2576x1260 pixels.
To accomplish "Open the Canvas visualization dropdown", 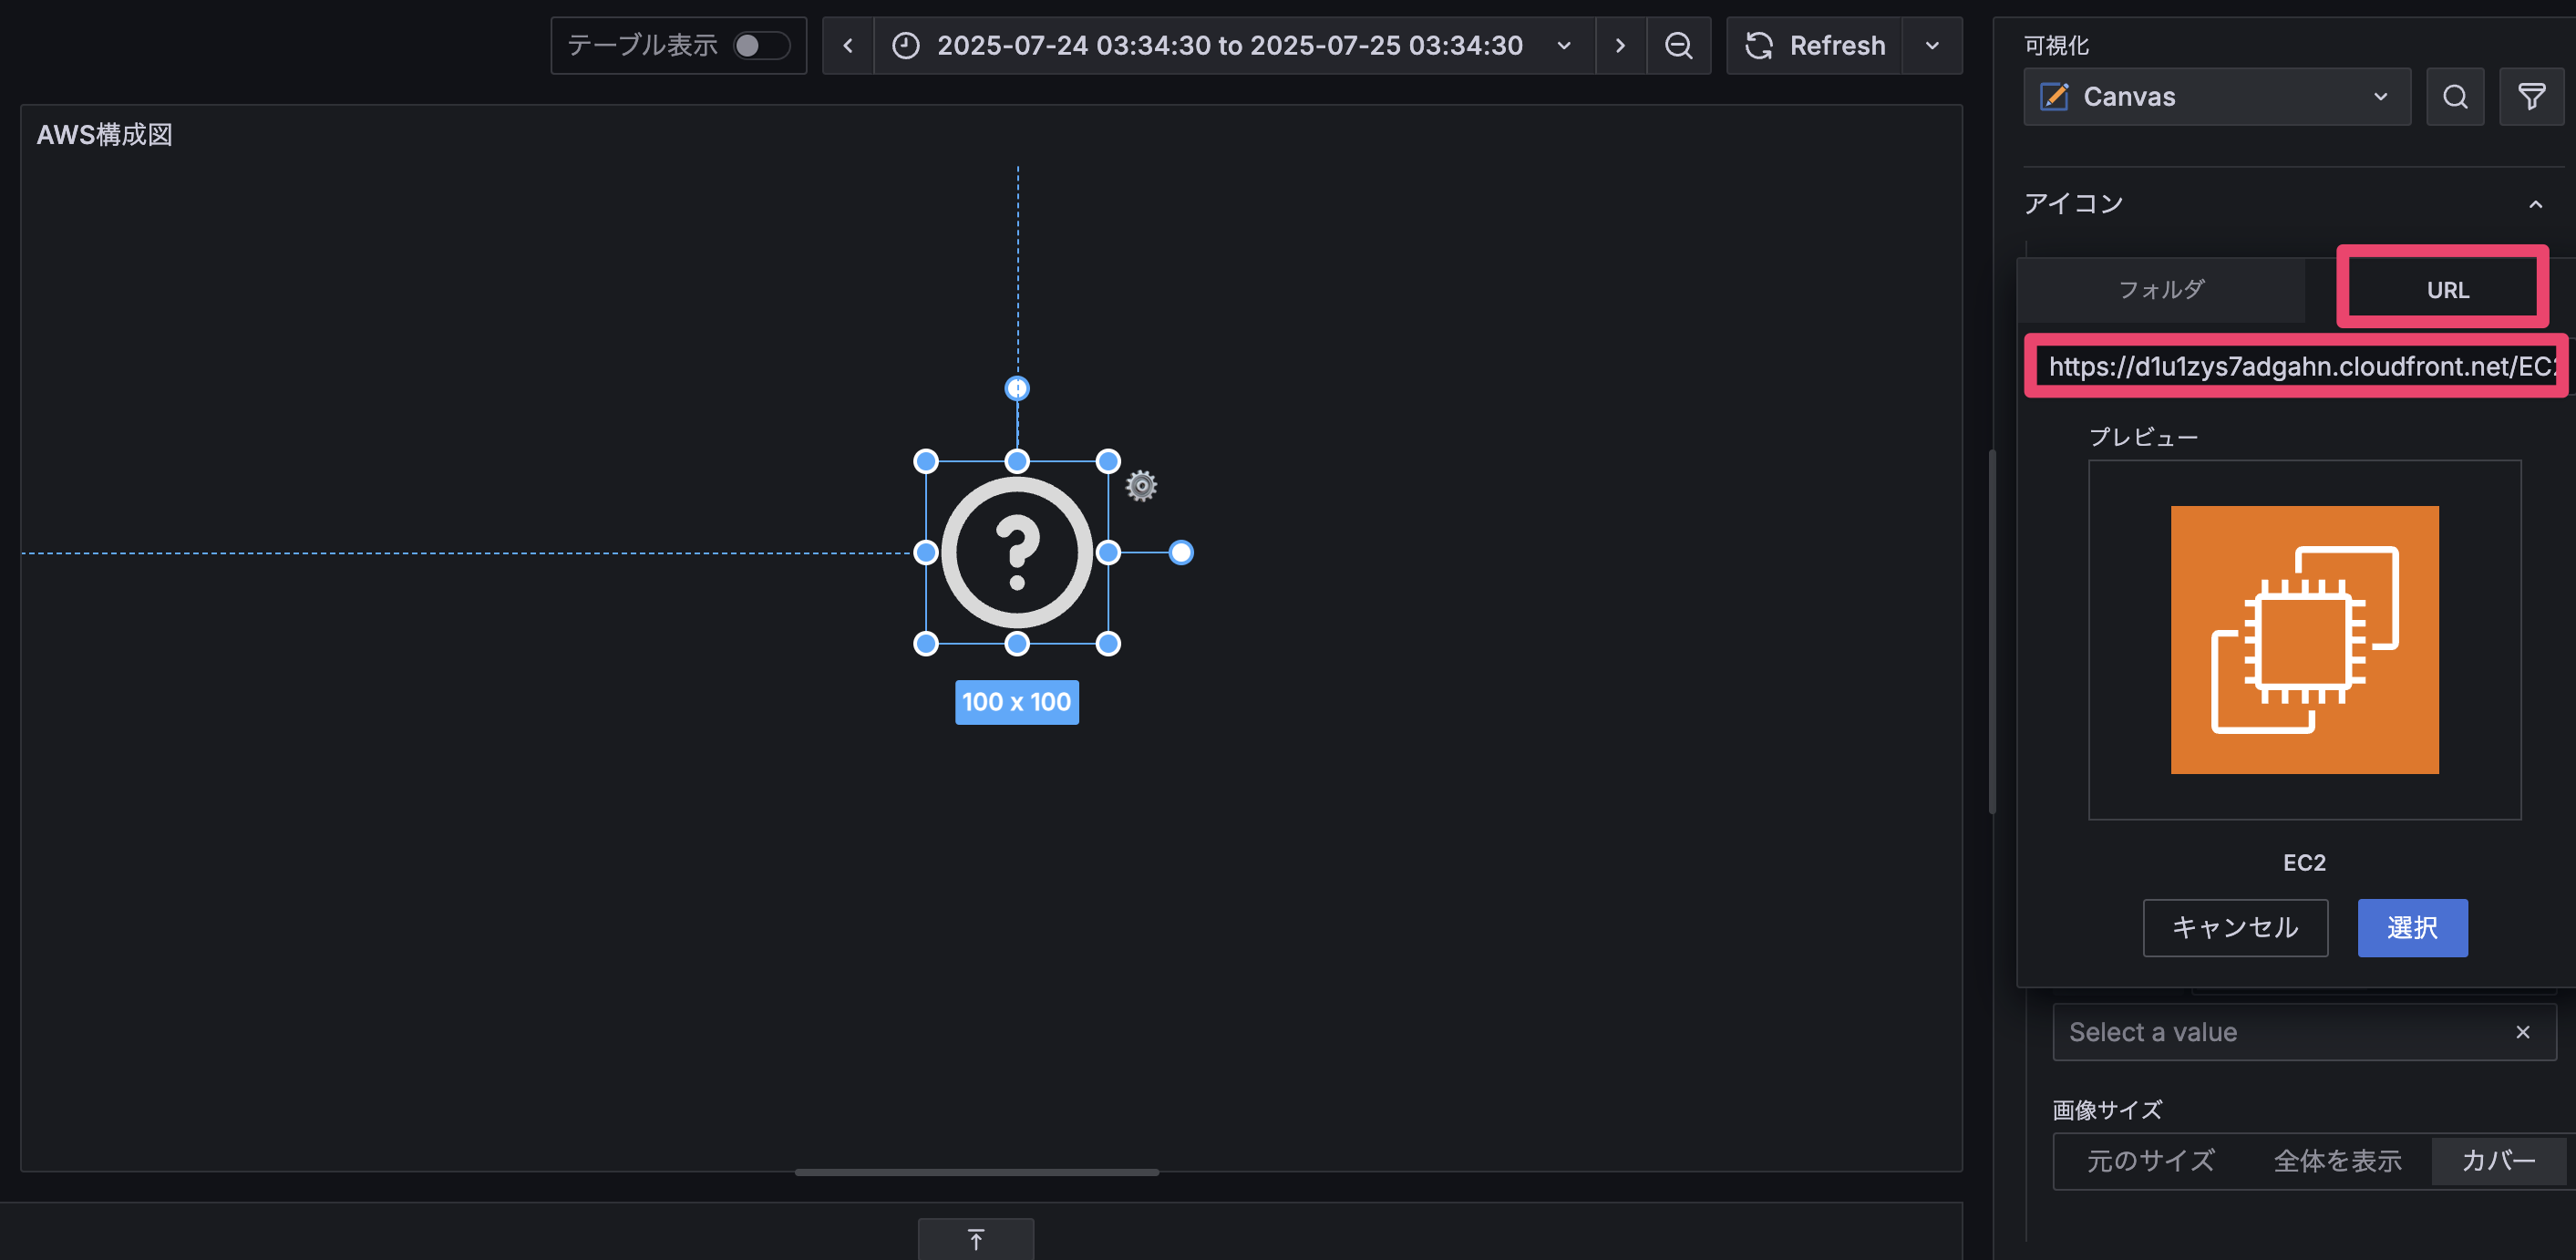I will pyautogui.click(x=2216, y=97).
